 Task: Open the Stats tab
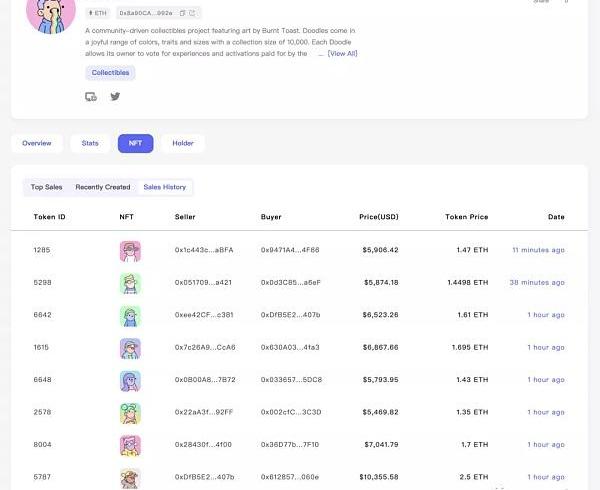pos(90,144)
